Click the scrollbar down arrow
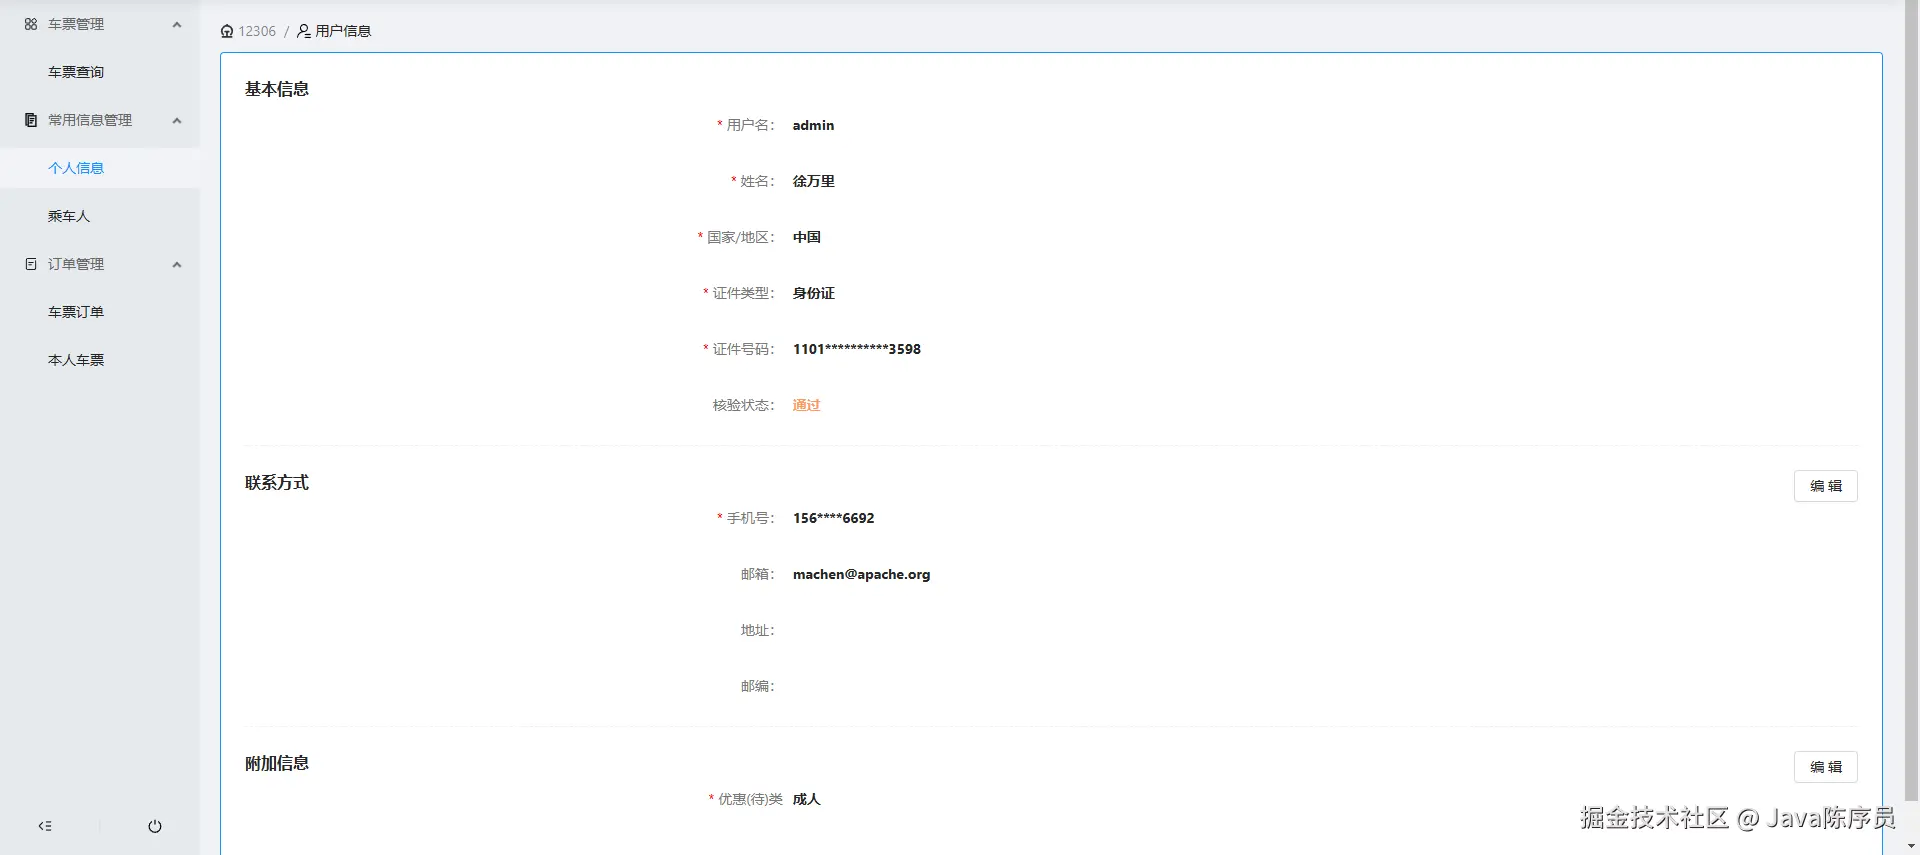 (1911, 846)
